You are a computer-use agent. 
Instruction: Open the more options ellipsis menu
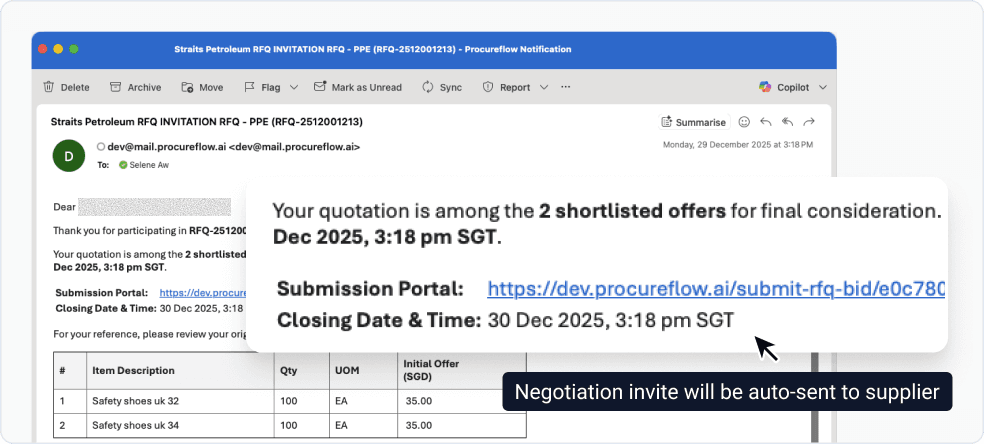566,87
